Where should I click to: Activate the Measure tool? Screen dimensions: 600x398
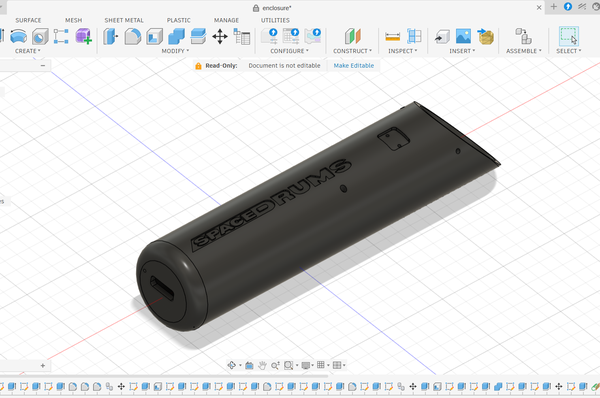(393, 37)
